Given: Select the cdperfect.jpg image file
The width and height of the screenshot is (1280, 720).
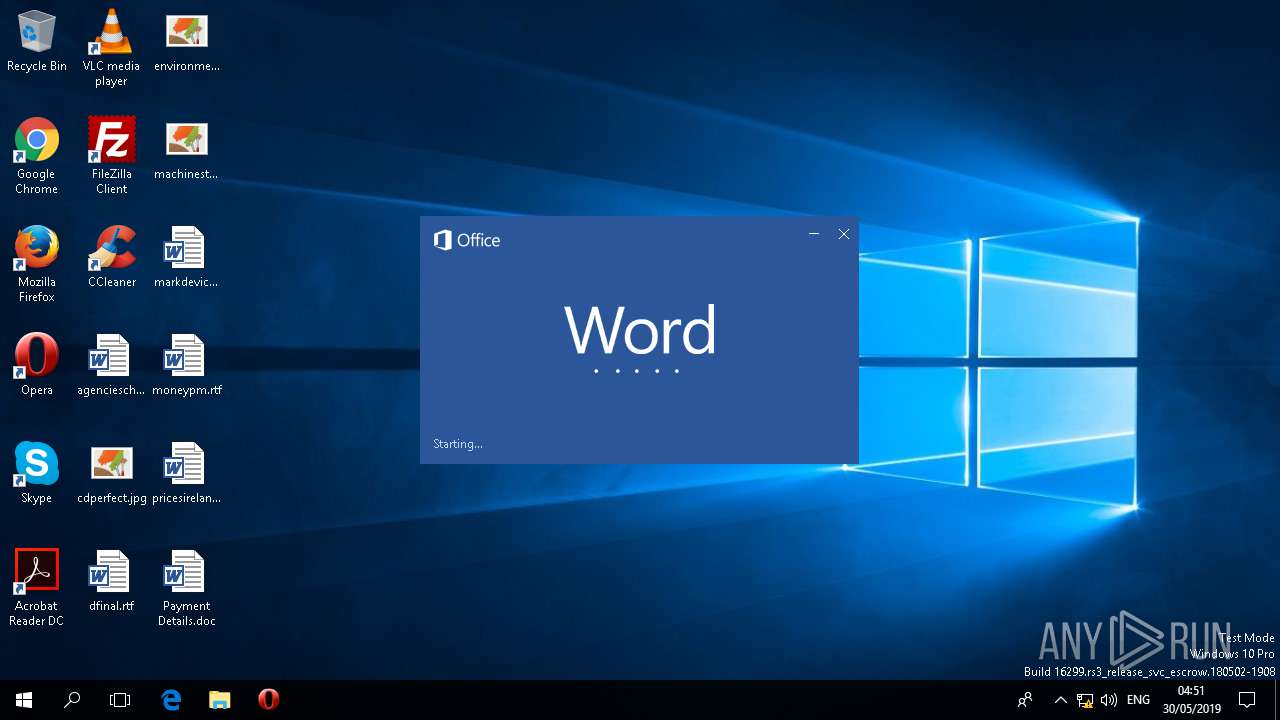Looking at the screenshot, I should pos(111,474).
